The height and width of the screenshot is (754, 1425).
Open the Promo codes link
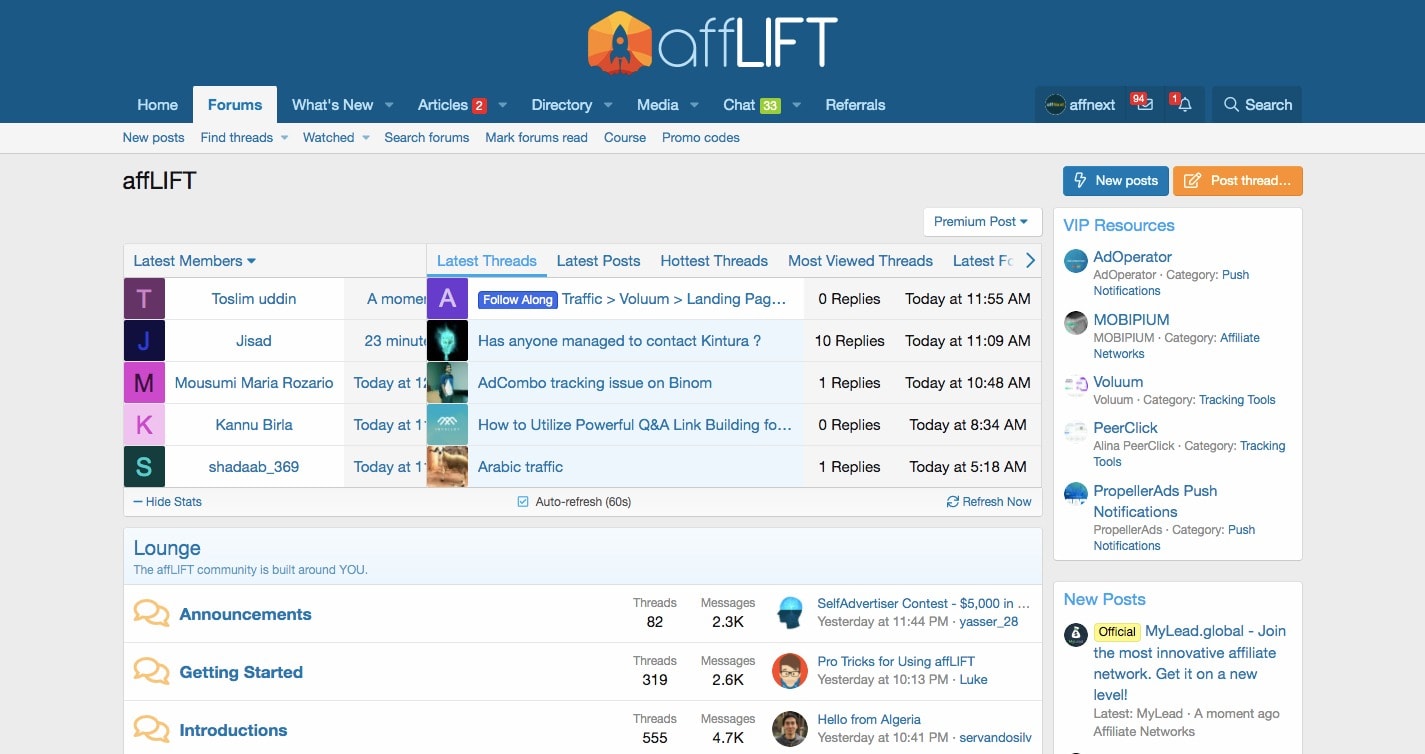pos(701,137)
